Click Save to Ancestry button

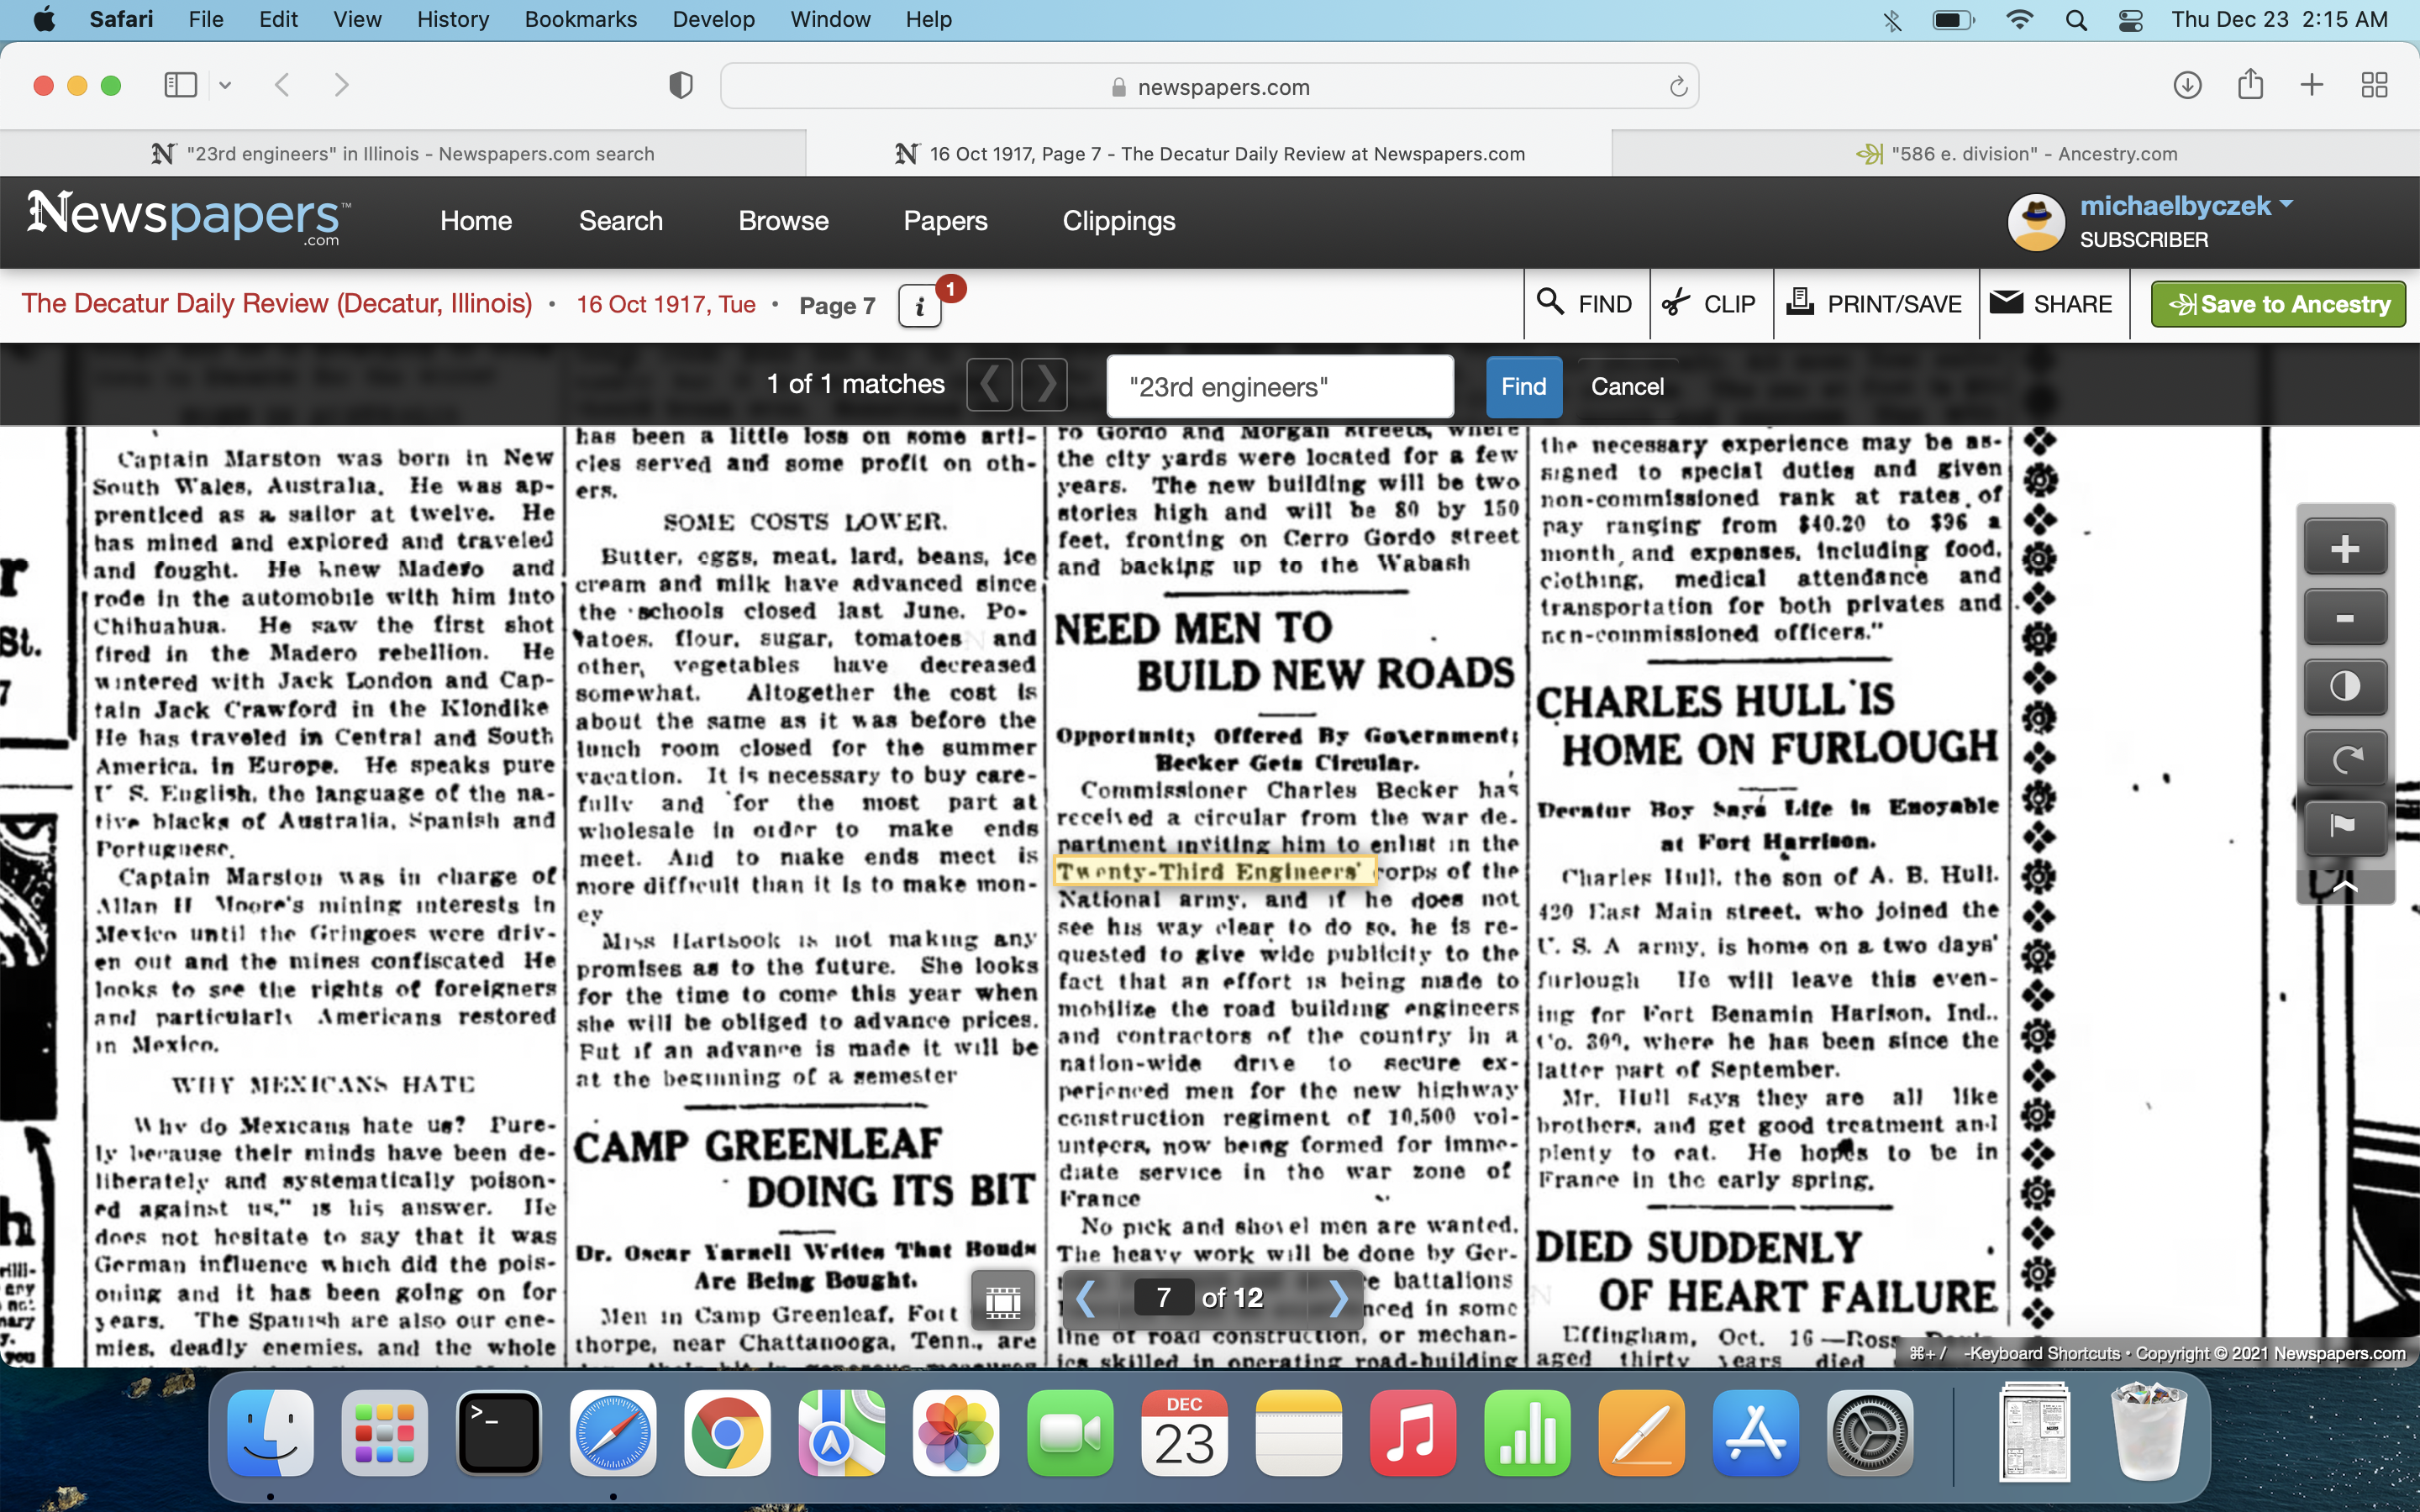(2278, 304)
